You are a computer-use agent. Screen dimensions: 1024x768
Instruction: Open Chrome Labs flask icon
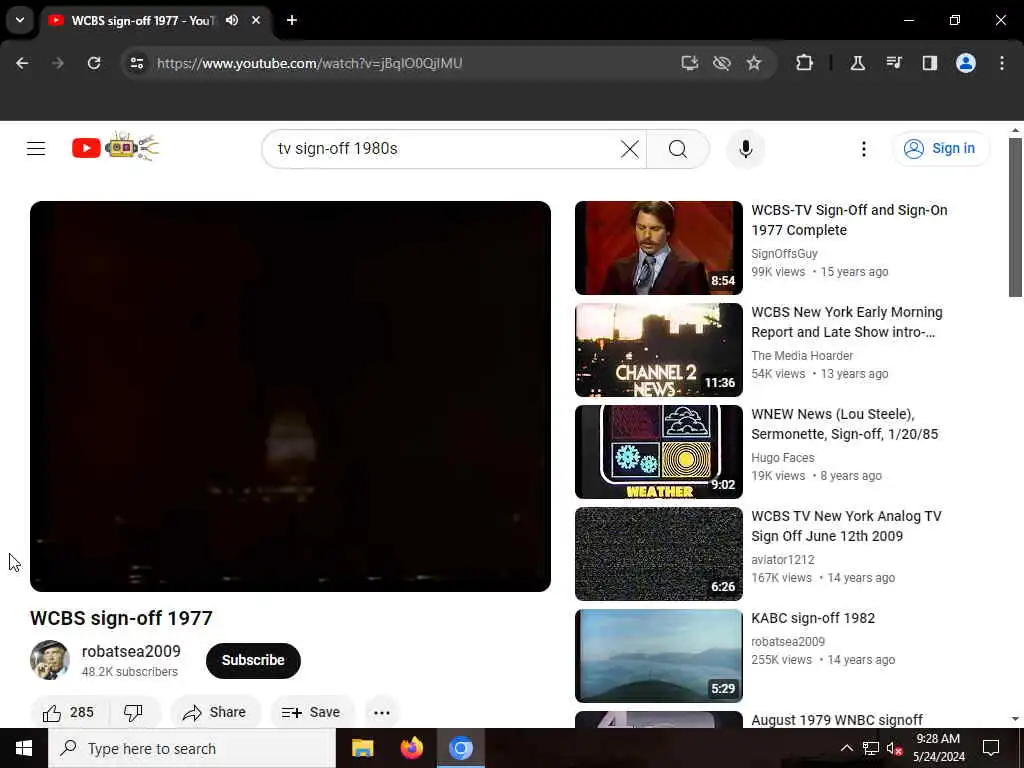point(857,63)
